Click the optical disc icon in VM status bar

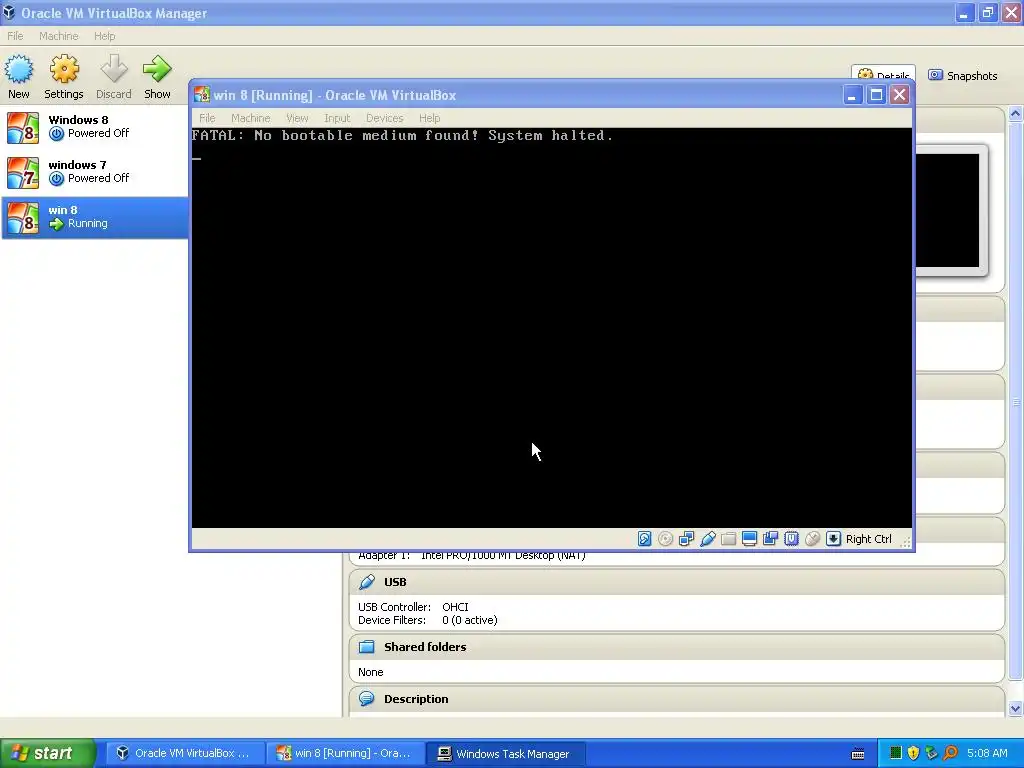click(x=665, y=539)
